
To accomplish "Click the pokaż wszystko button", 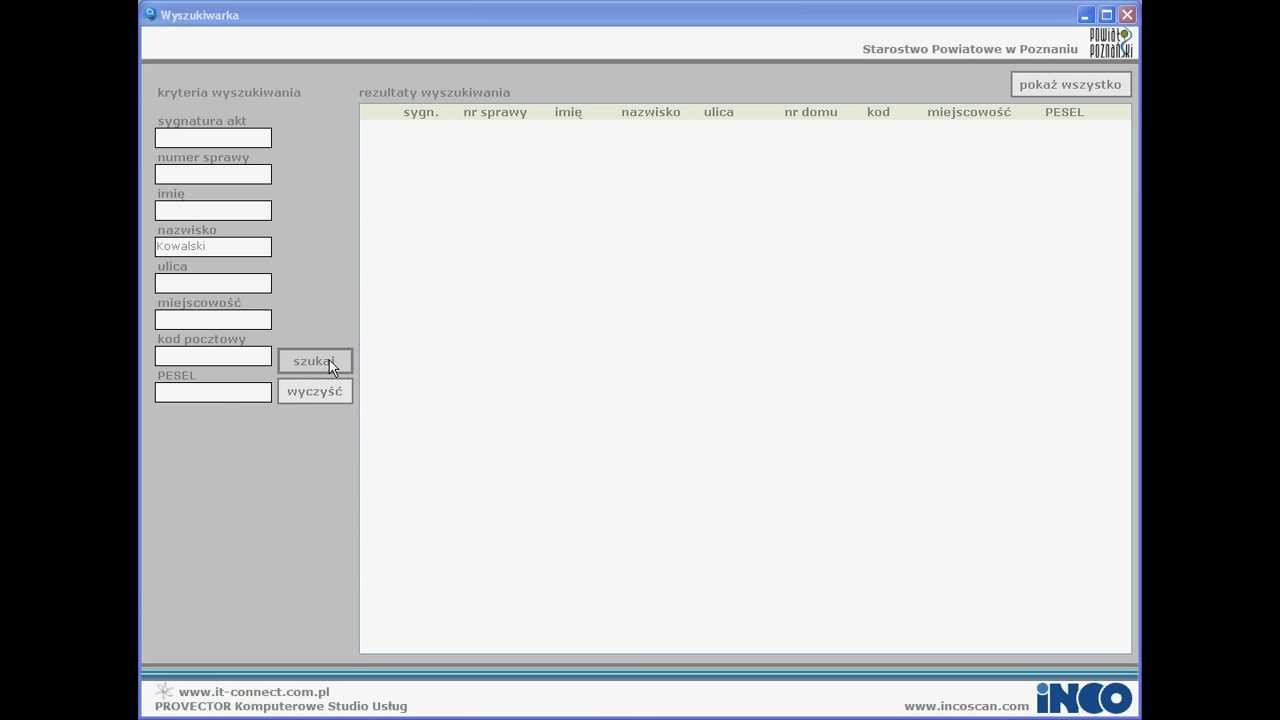I will click(1070, 84).
